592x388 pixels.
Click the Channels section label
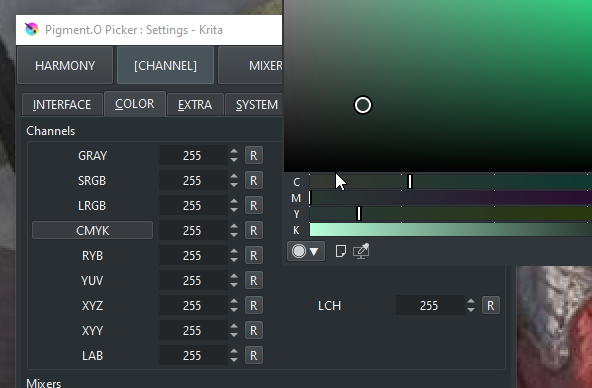[51, 131]
